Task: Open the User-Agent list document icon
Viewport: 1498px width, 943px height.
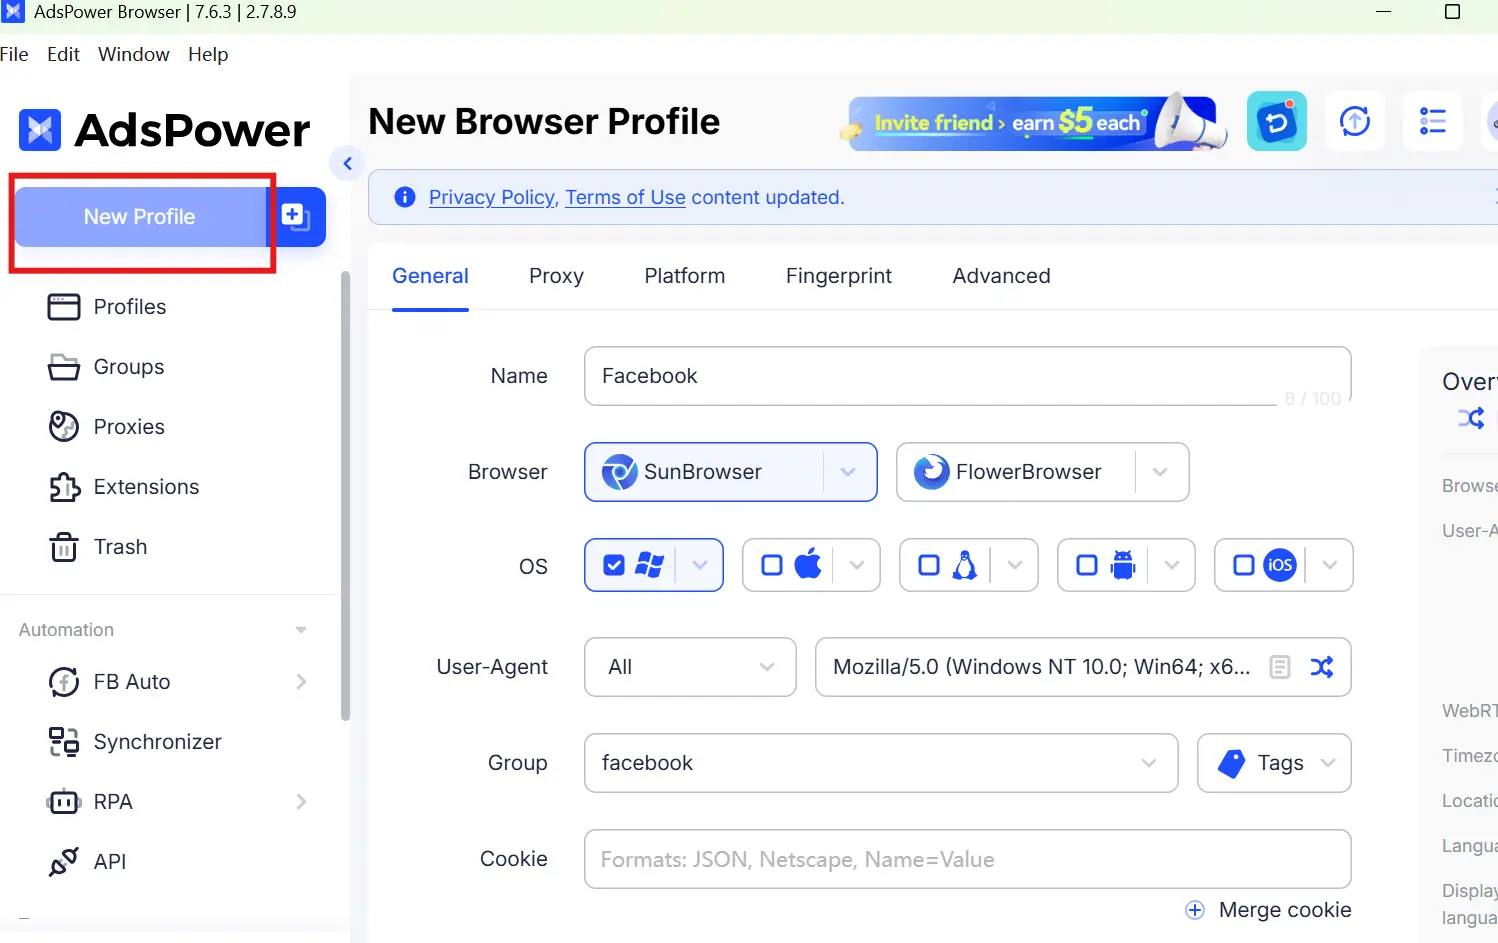Action: [1280, 667]
